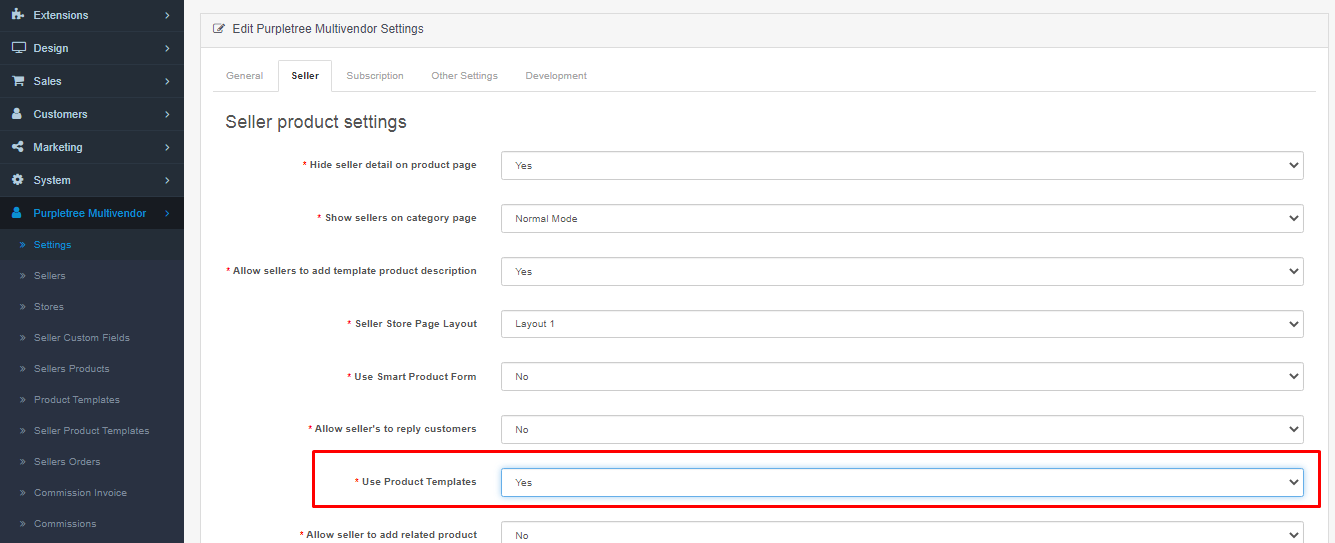Viewport: 1335px width, 543px height.
Task: Click the Design monitor icon
Action: click(x=18, y=48)
